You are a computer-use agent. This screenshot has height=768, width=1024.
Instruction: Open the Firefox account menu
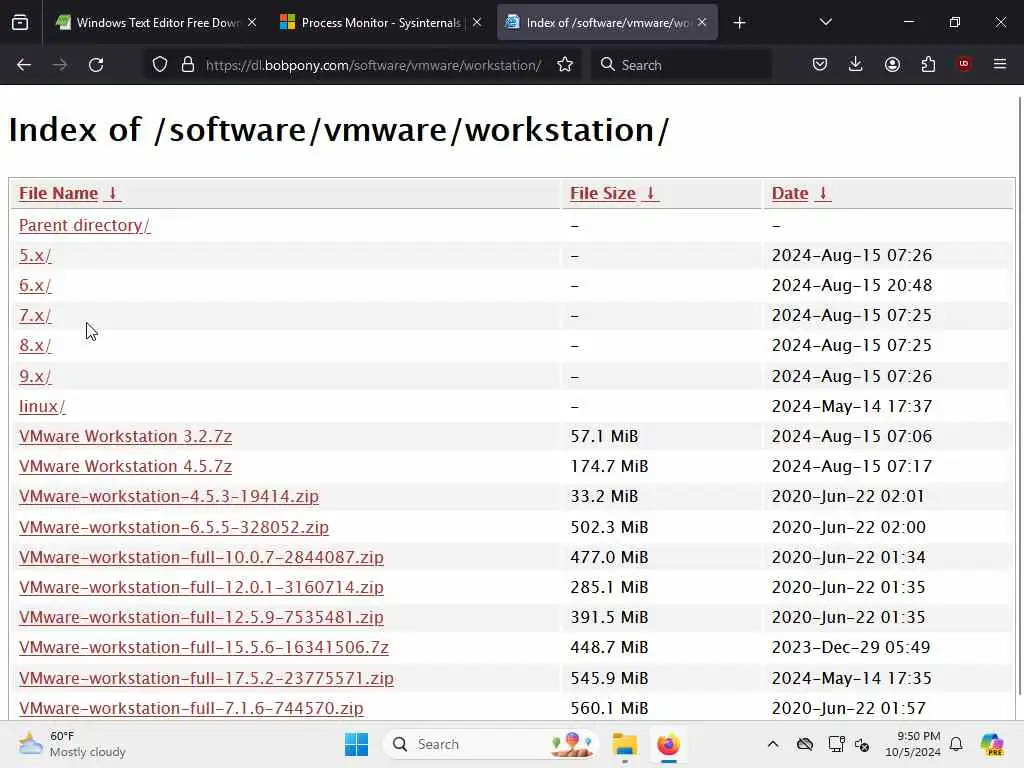(892, 65)
